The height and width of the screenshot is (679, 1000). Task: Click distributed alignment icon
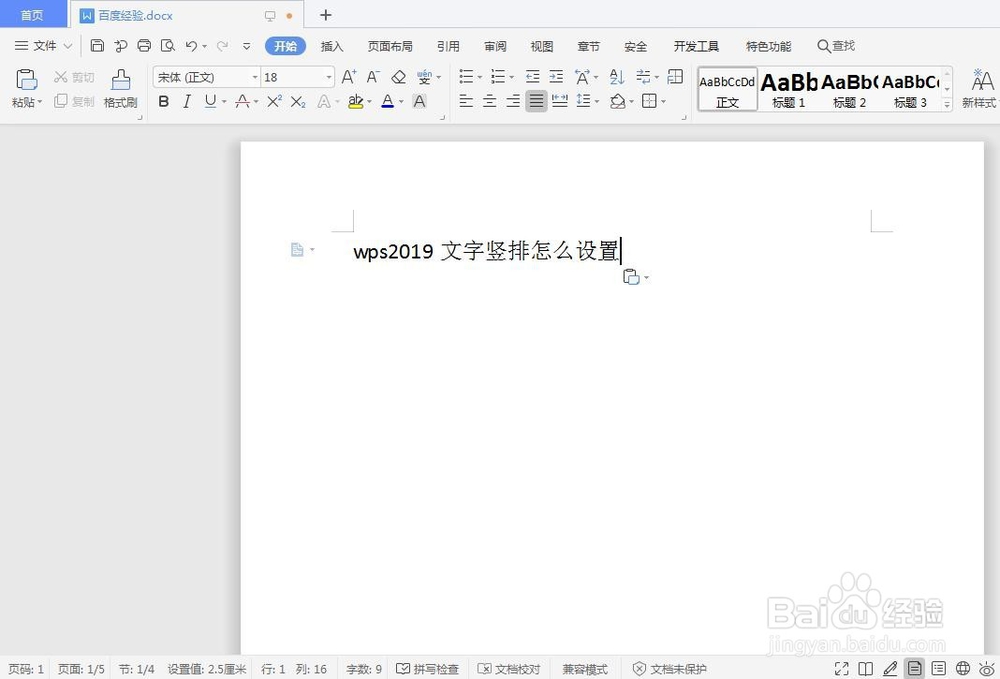point(560,101)
